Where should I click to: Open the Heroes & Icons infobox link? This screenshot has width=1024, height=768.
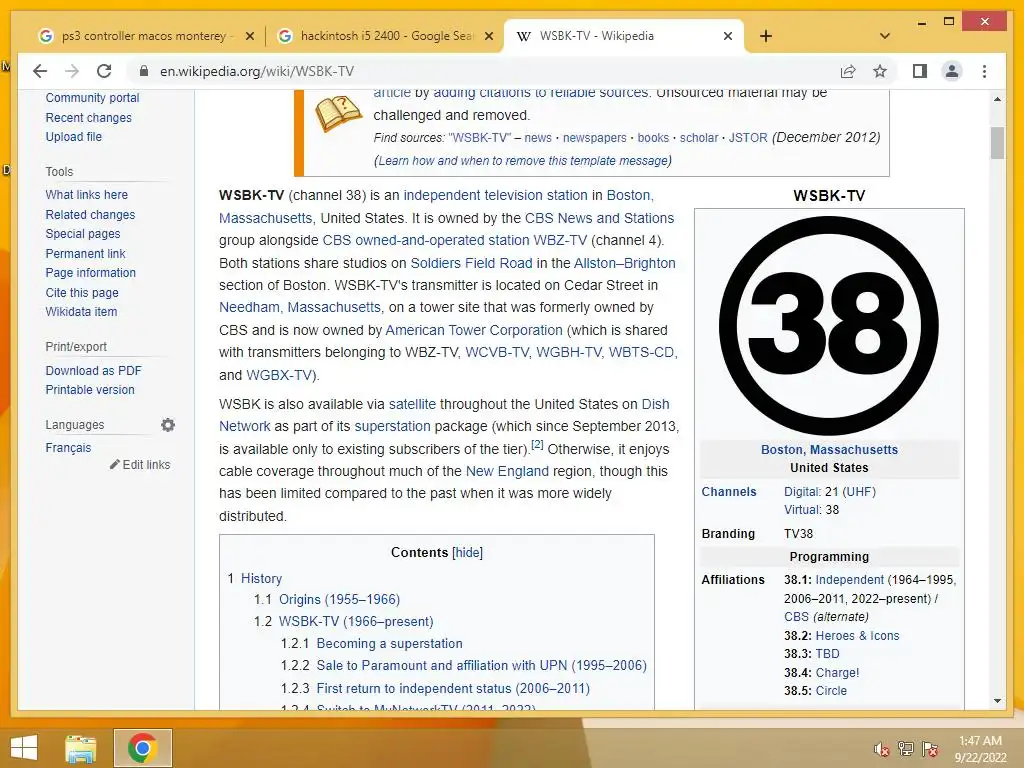coord(857,636)
